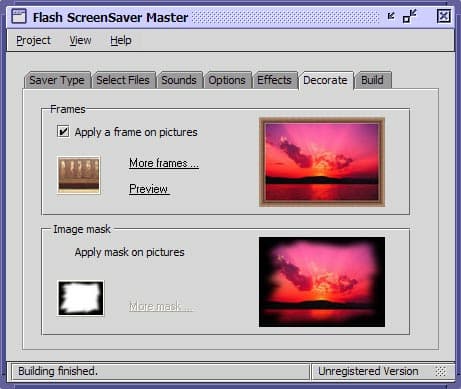Click the application window icon in title bar
The width and height of the screenshot is (461, 389).
19,16
